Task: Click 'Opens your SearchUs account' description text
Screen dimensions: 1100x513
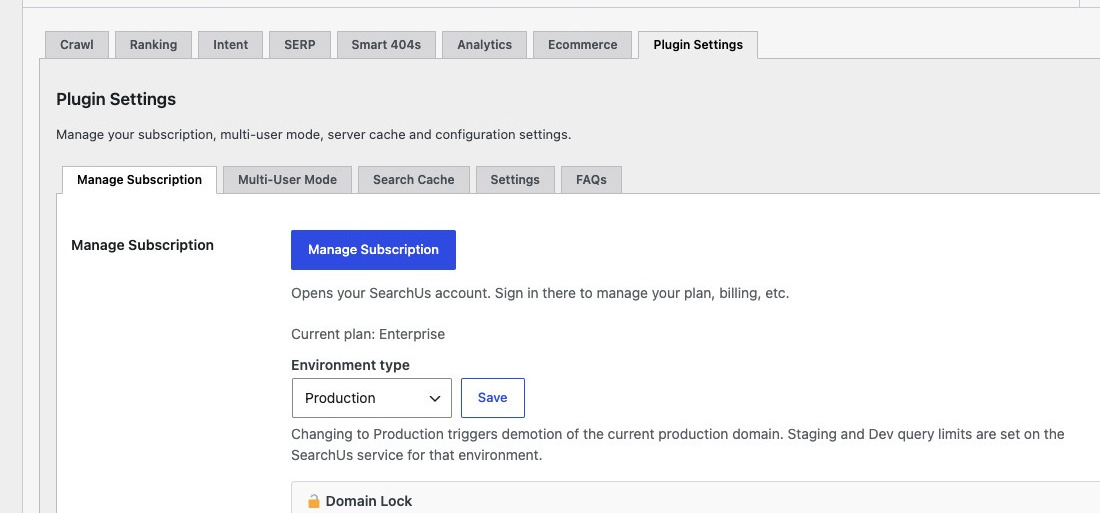Action: pos(540,293)
